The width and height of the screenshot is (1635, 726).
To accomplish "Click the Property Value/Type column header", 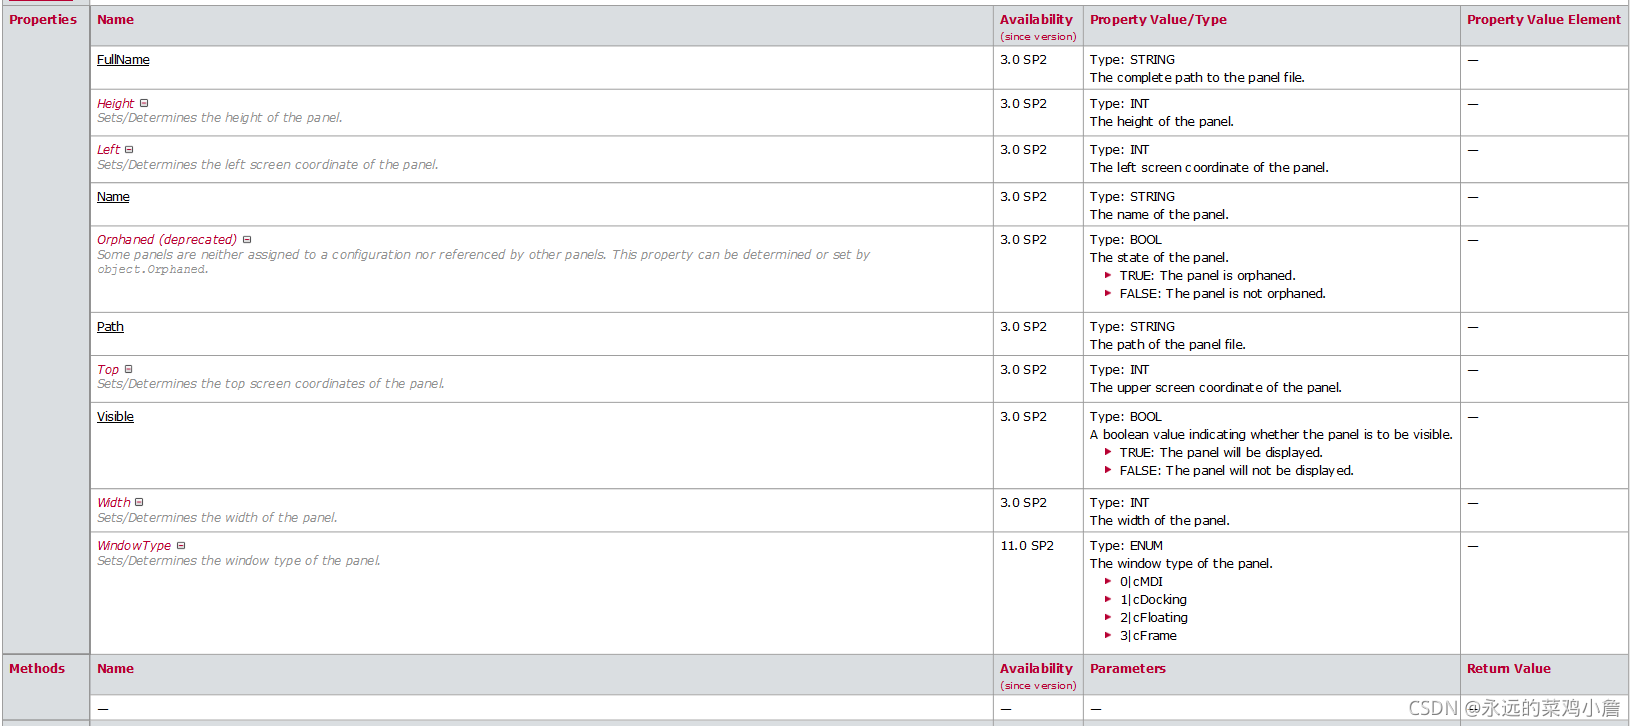I will tap(1158, 20).
